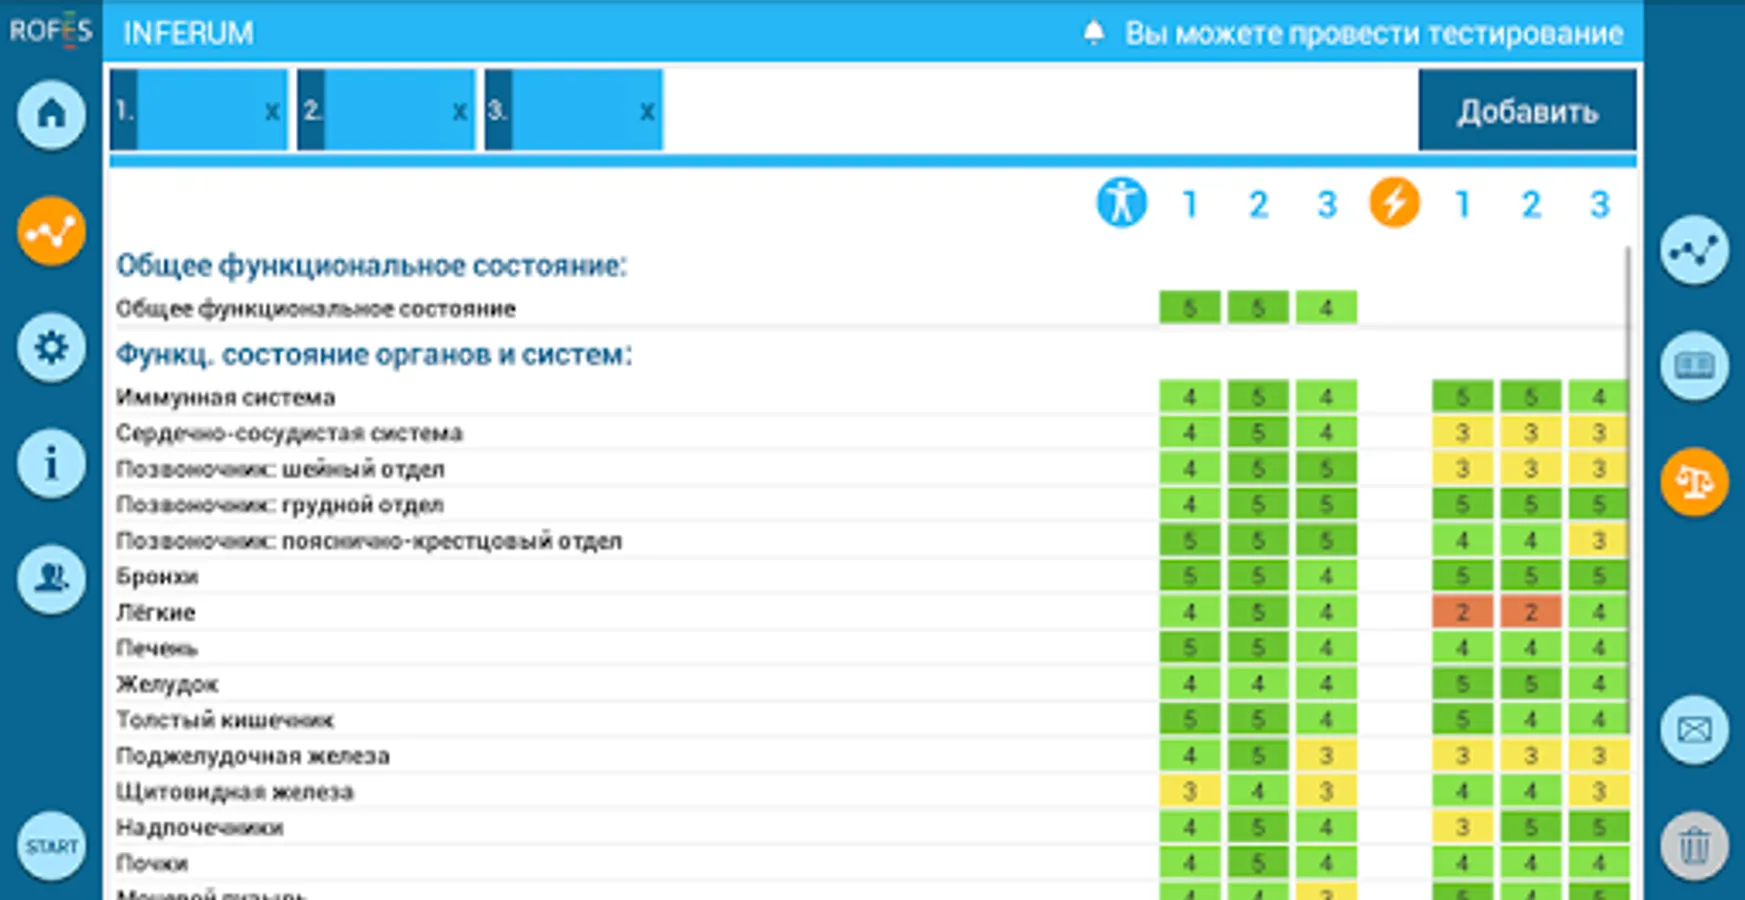
Task: Click the Желудок row label
Action: point(167,684)
